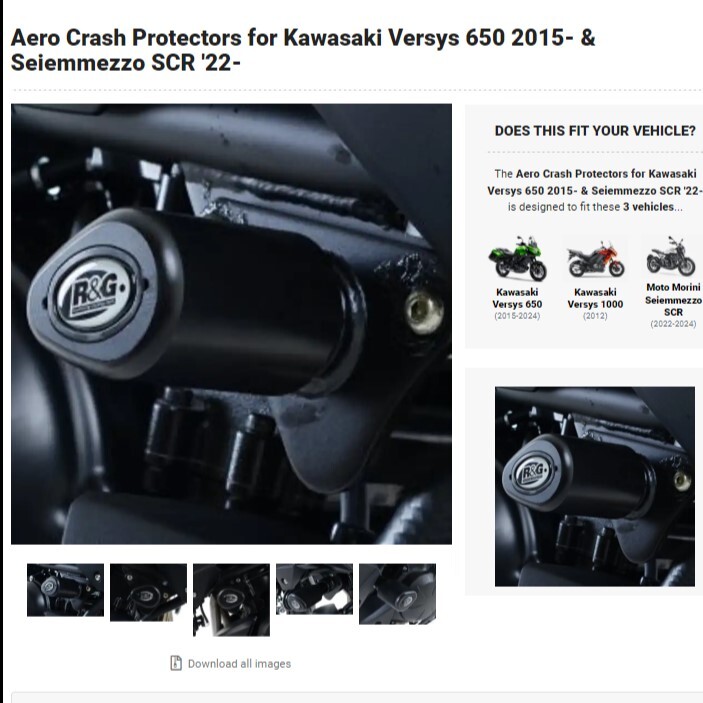Open the "Download all images" link
Viewport: 703px width, 703px height.
pyautogui.click(x=239, y=664)
